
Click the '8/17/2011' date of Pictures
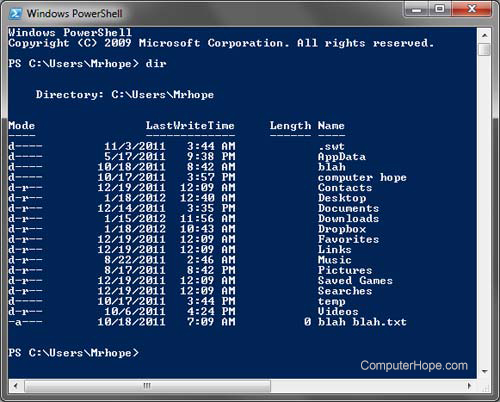135,270
